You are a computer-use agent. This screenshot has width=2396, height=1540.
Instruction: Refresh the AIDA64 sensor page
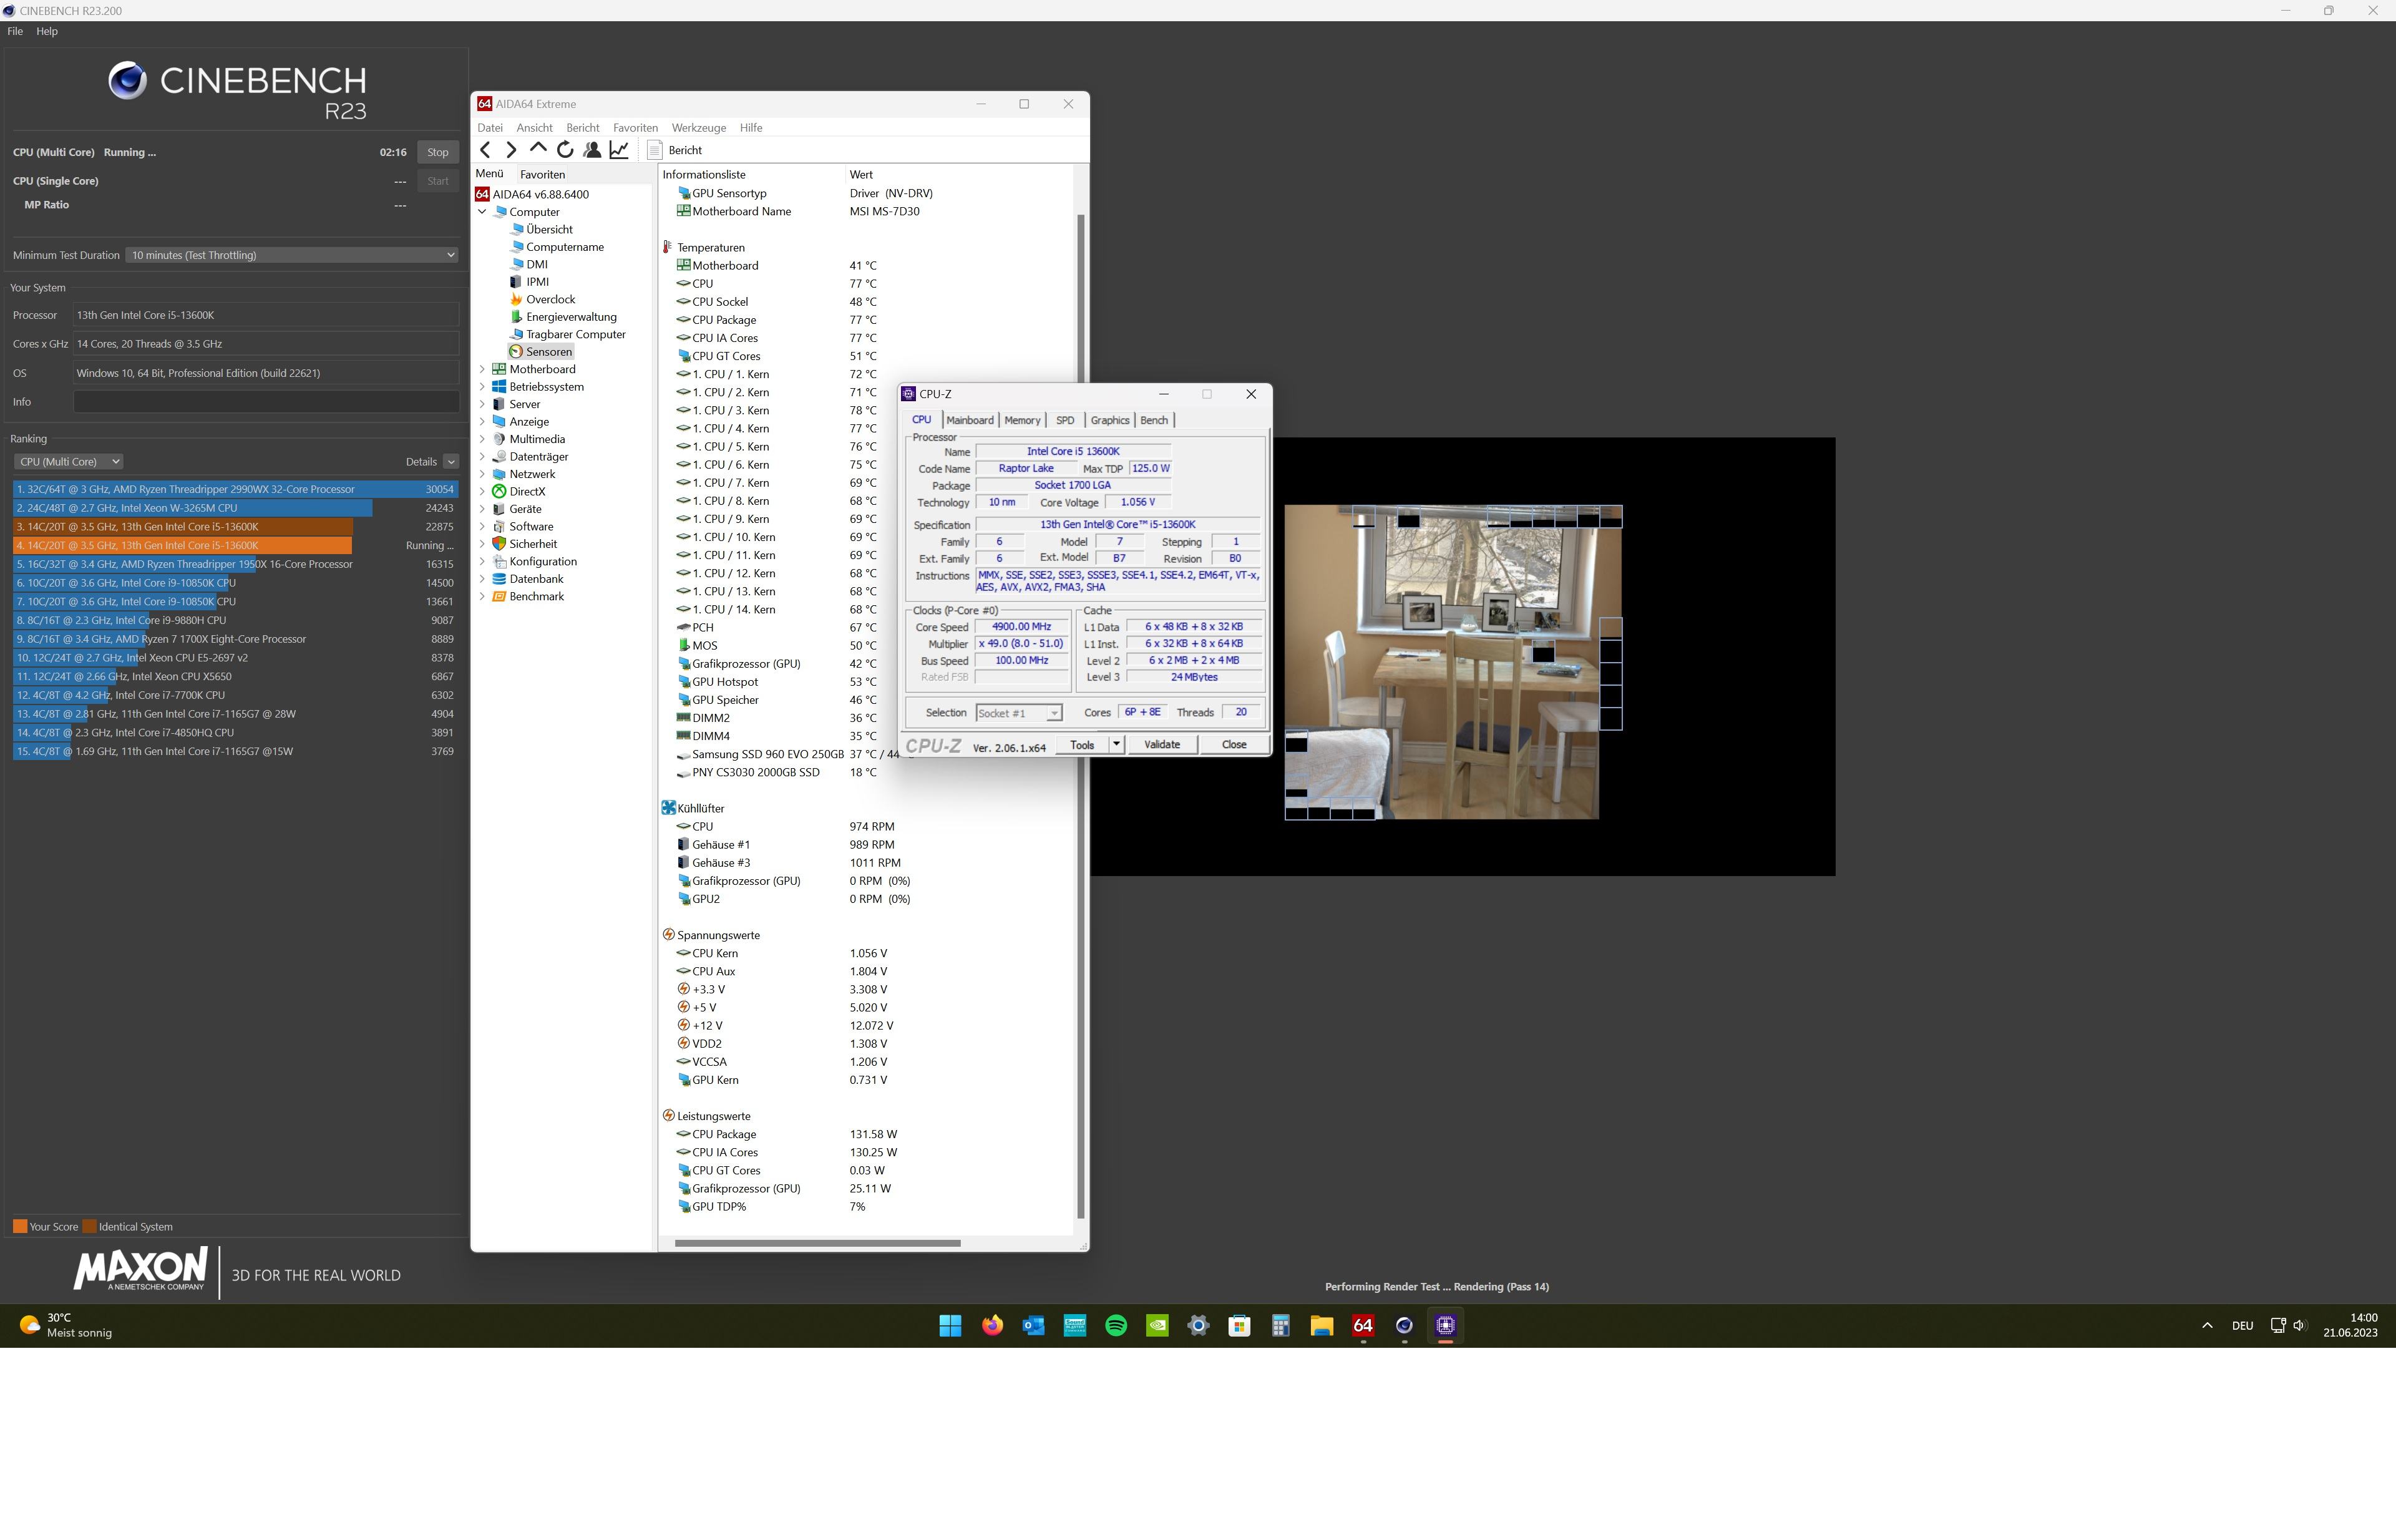point(565,150)
